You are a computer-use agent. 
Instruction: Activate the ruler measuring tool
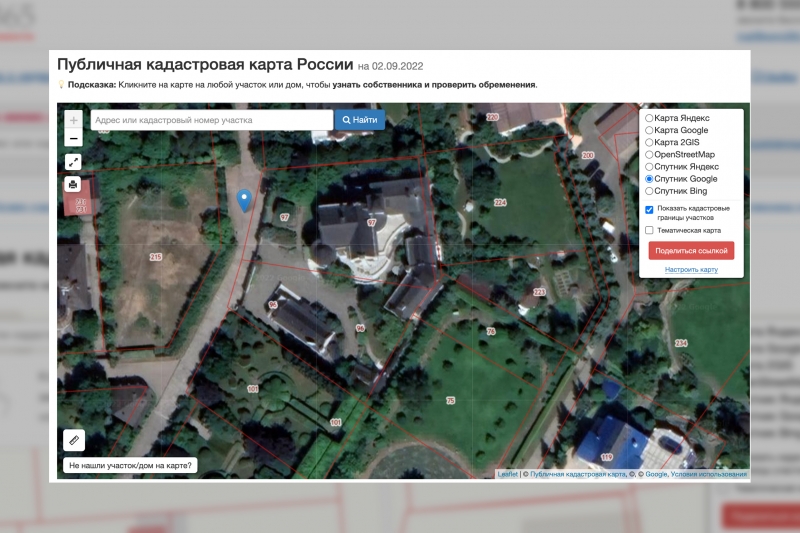(74, 440)
